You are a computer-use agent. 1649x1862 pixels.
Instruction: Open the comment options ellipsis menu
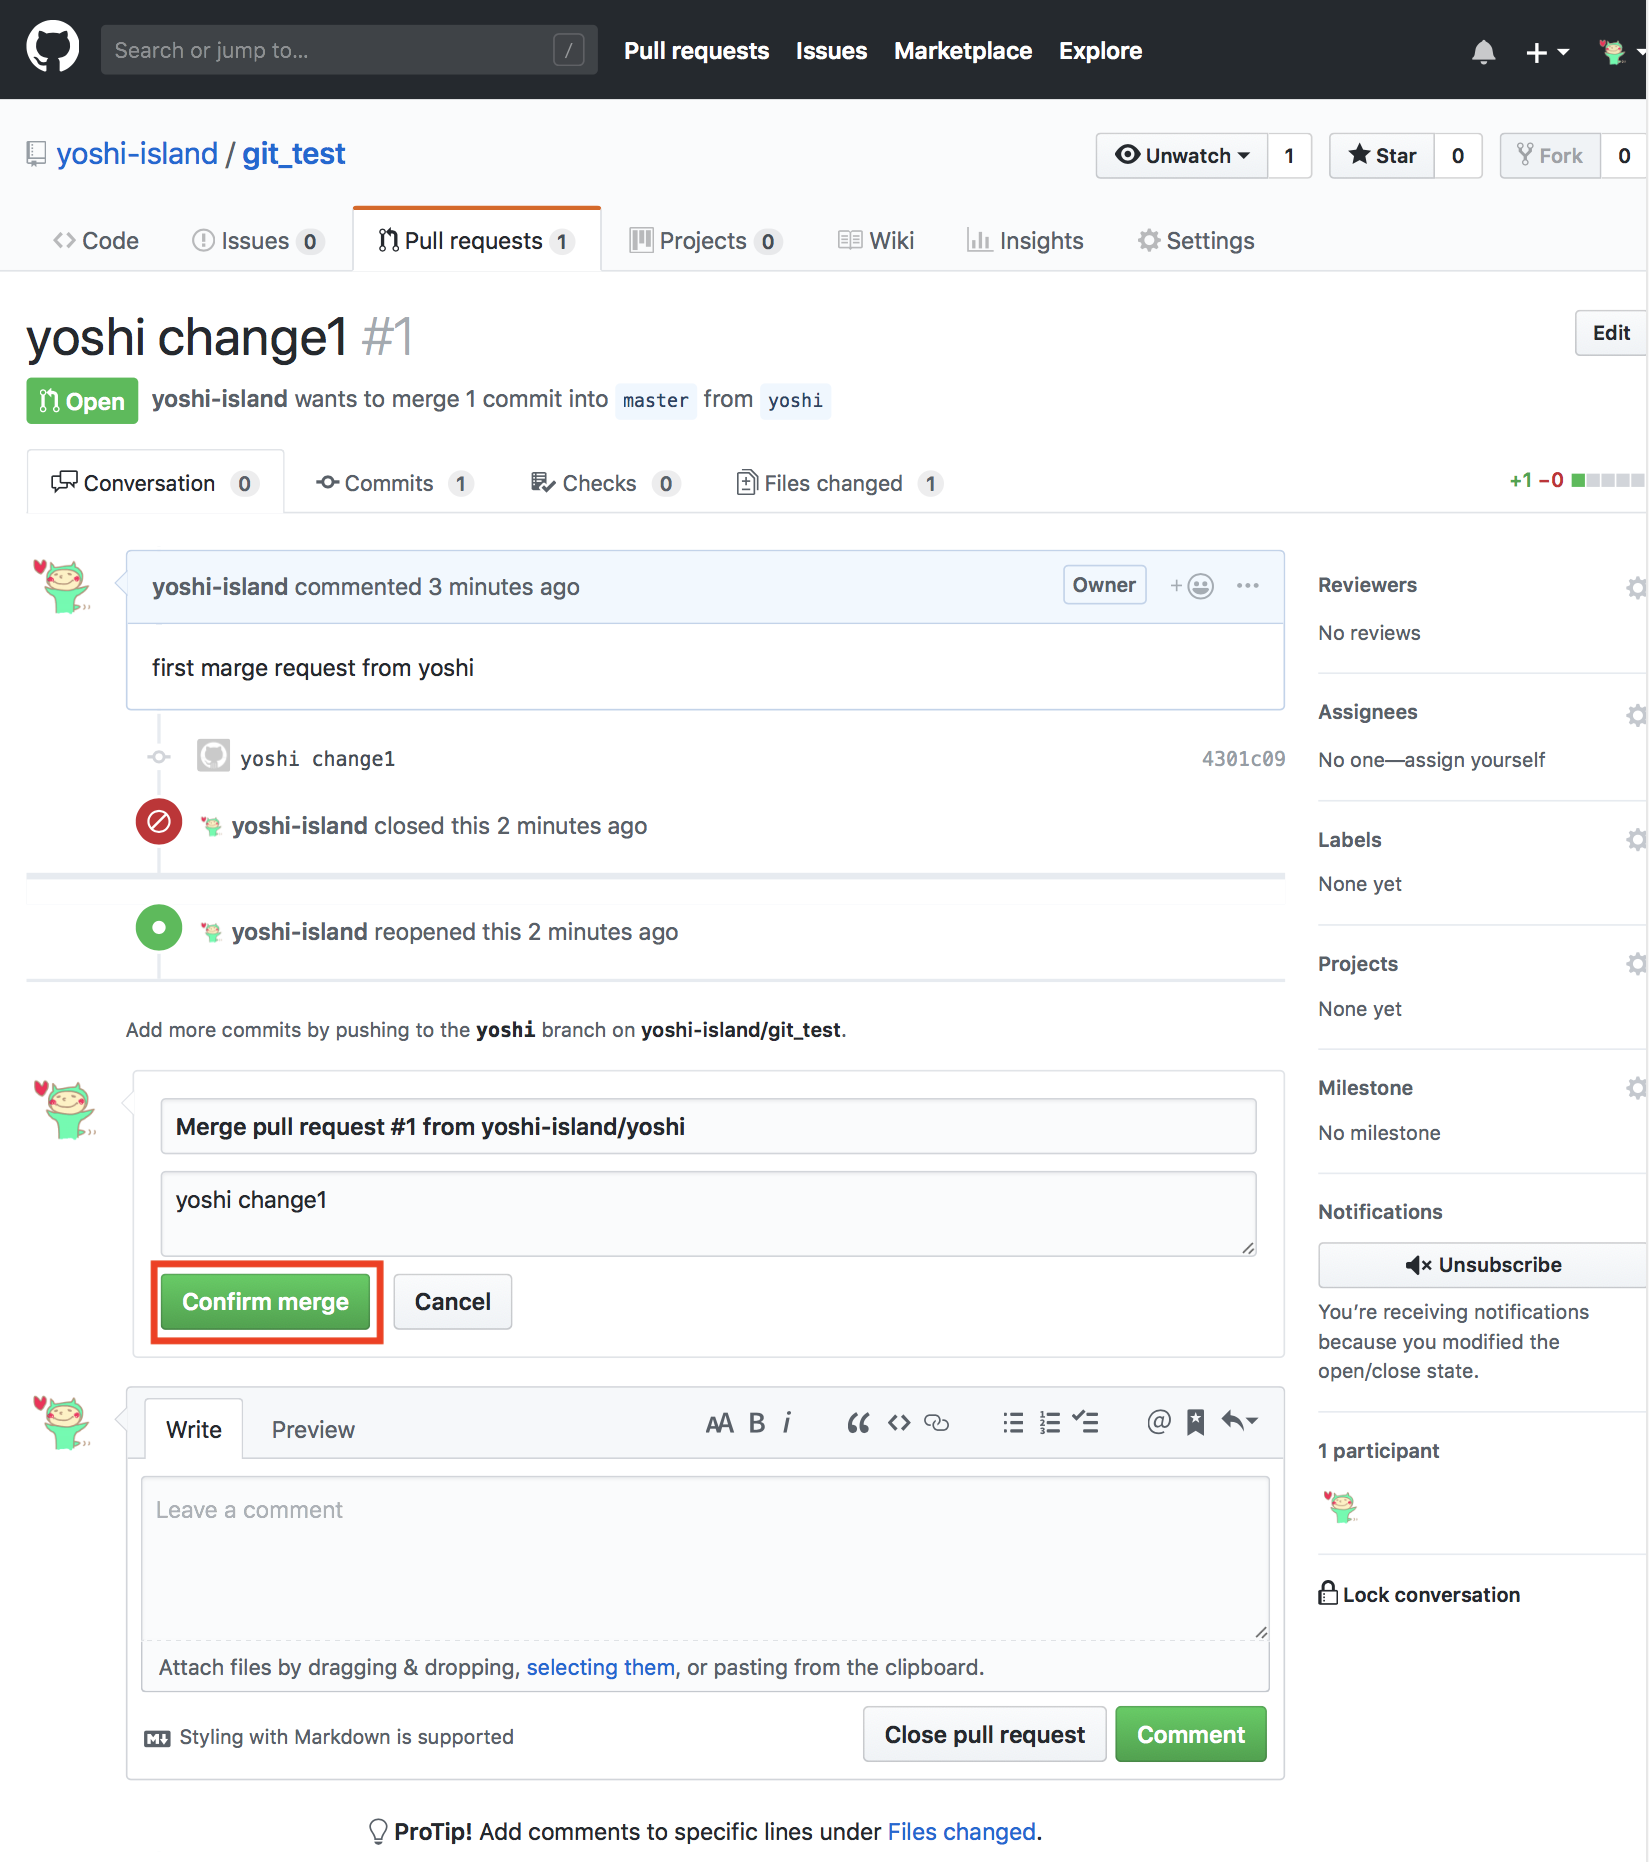pyautogui.click(x=1247, y=585)
